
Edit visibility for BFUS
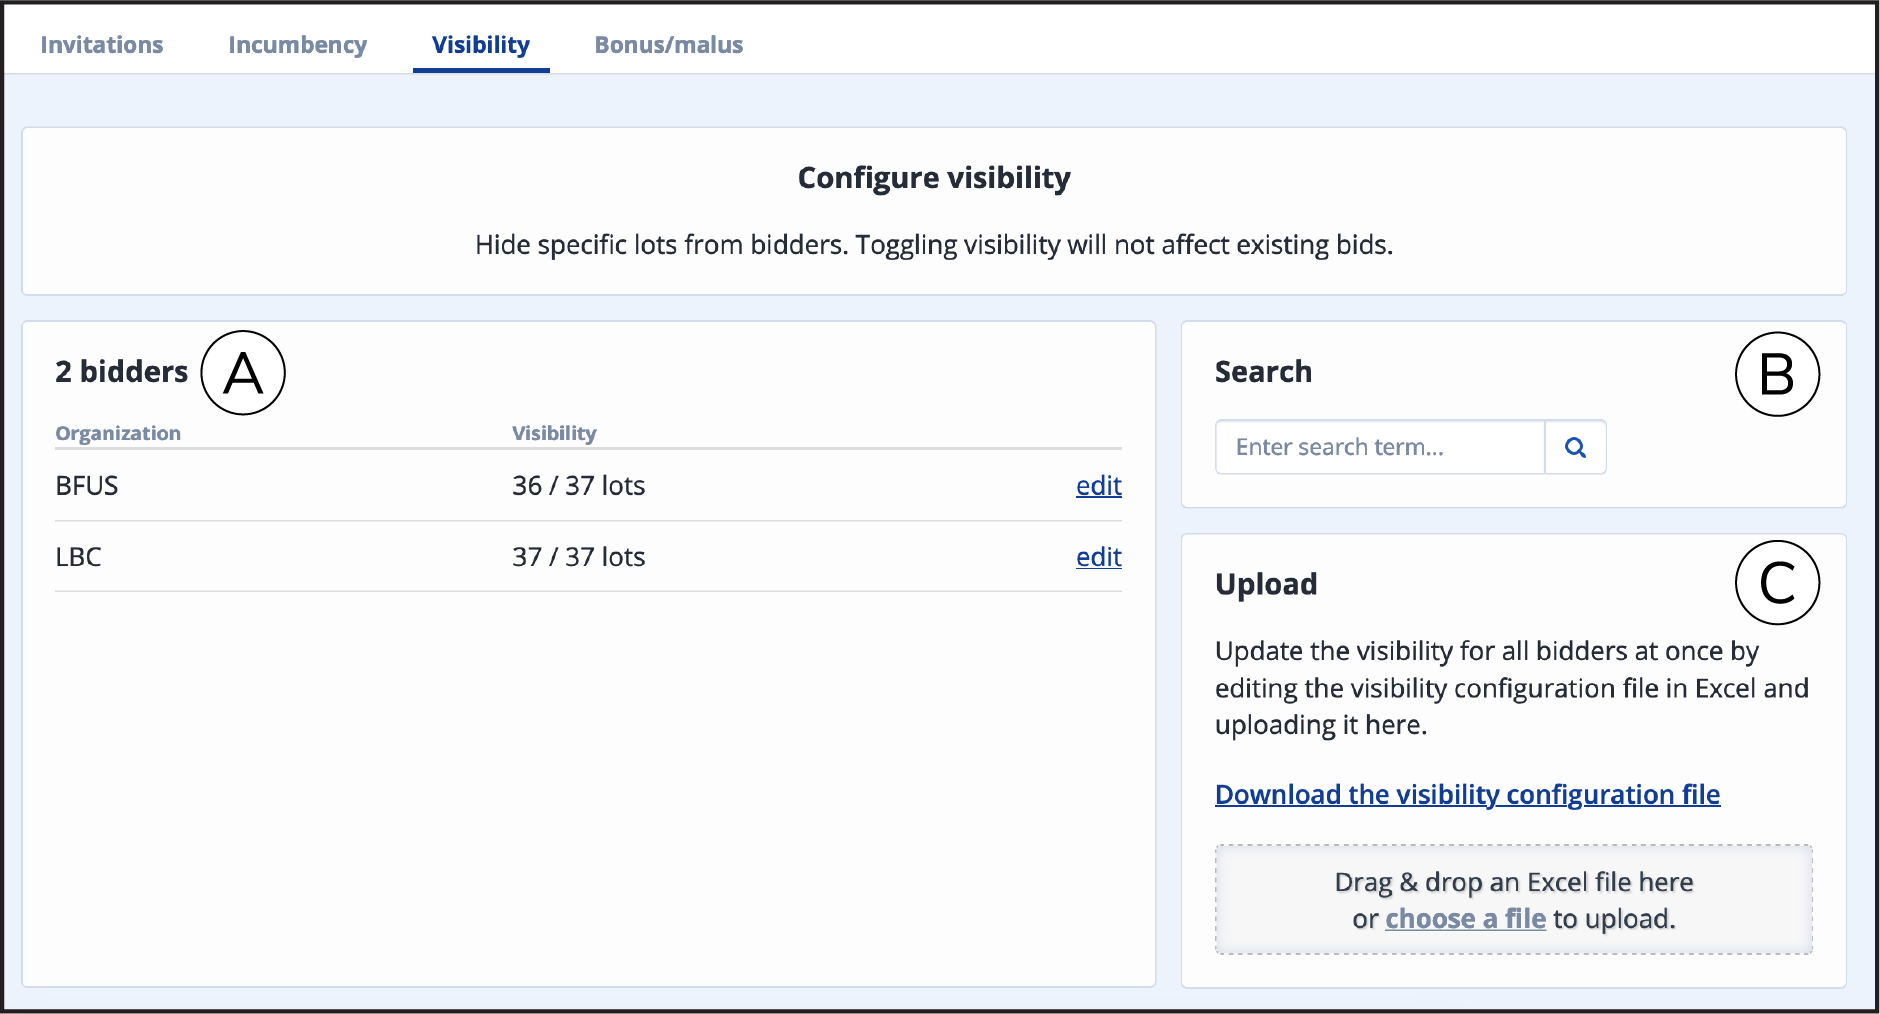tap(1098, 485)
